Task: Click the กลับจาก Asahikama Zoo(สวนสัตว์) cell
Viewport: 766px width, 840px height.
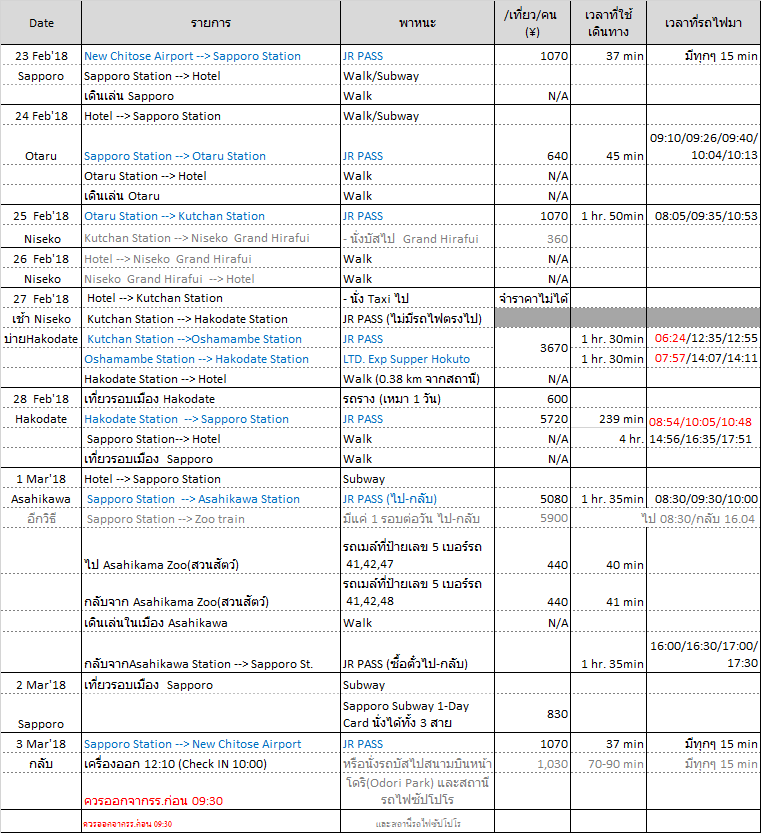Action: [211, 592]
